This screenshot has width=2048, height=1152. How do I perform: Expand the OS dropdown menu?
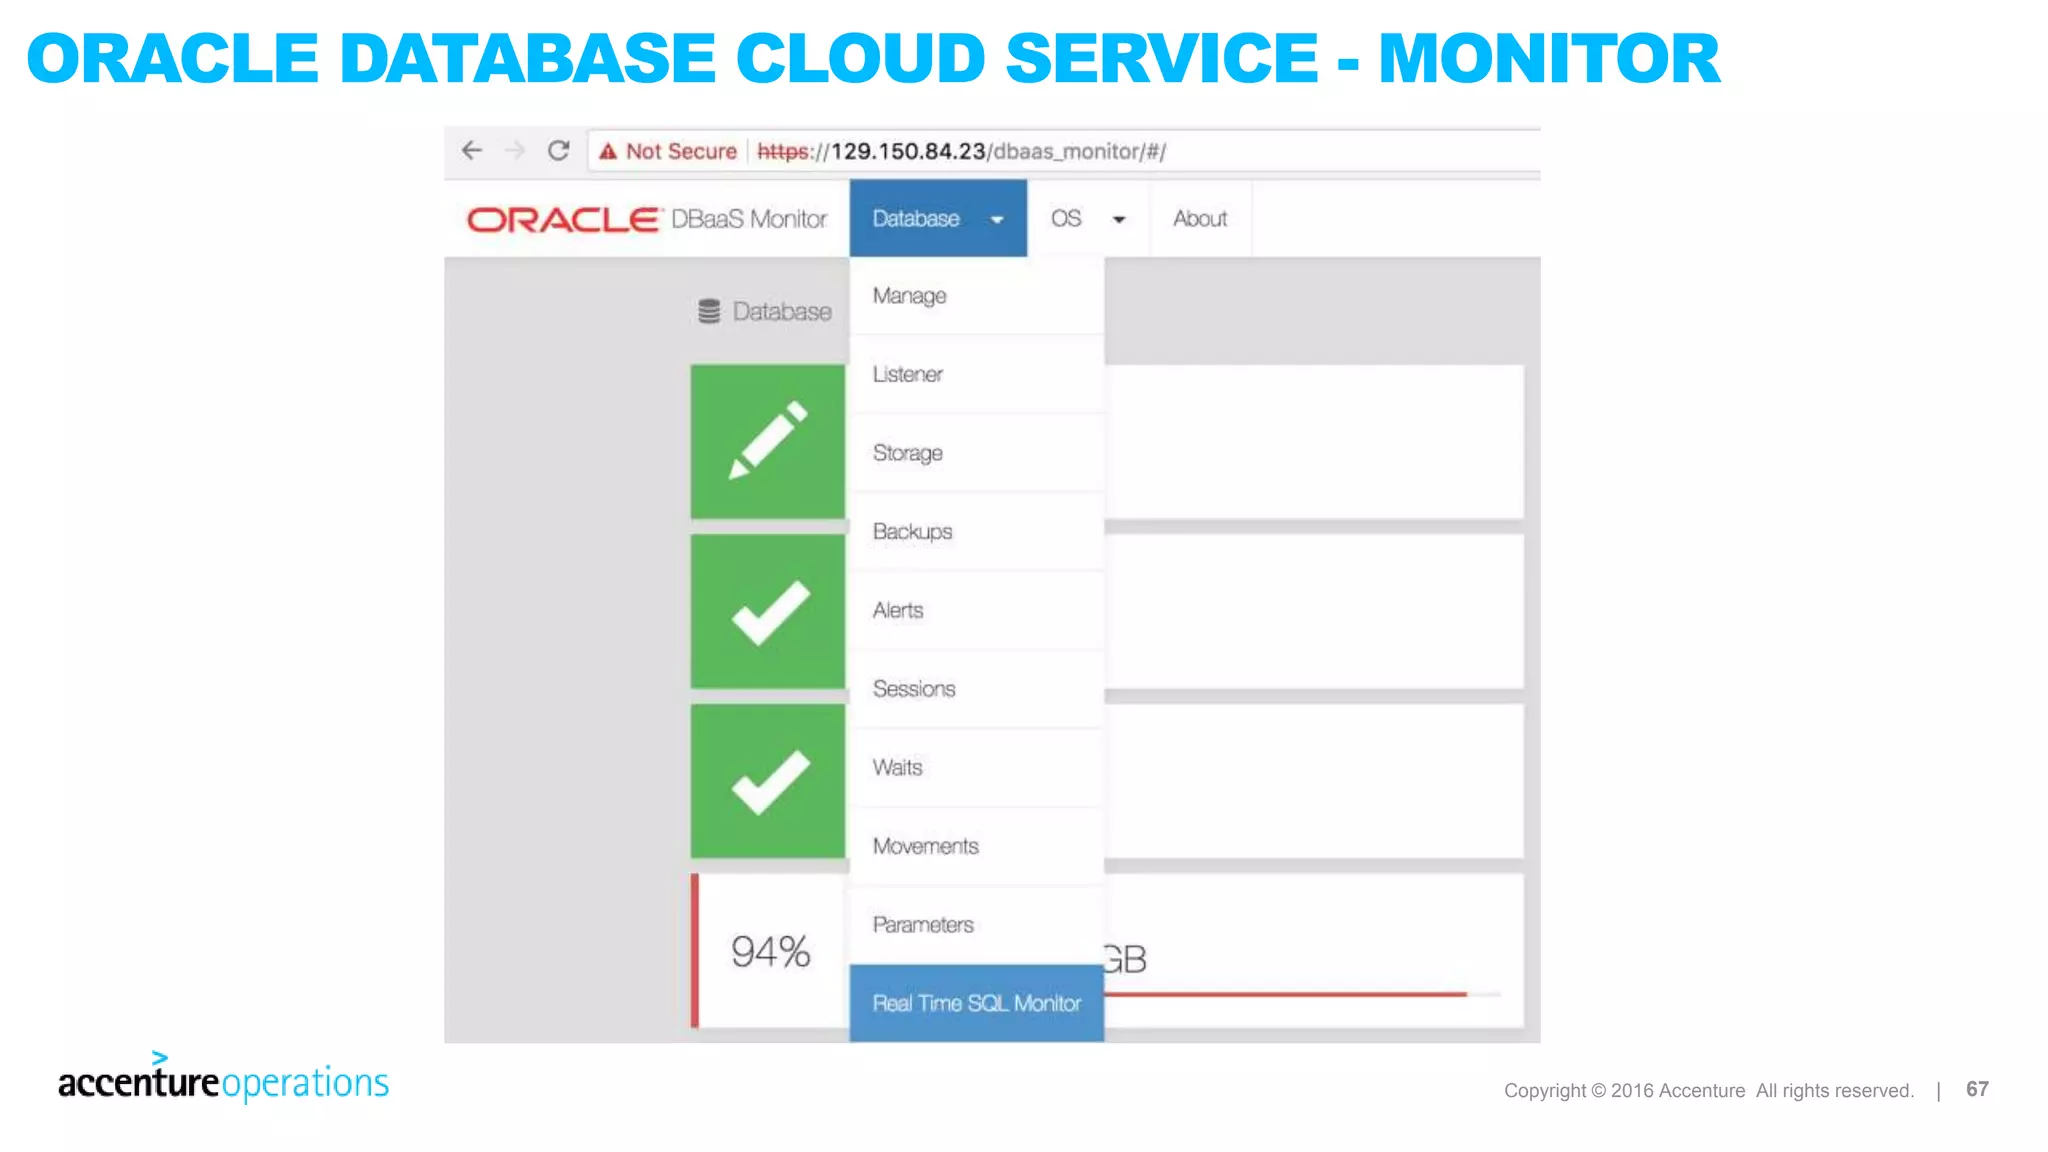point(1088,219)
